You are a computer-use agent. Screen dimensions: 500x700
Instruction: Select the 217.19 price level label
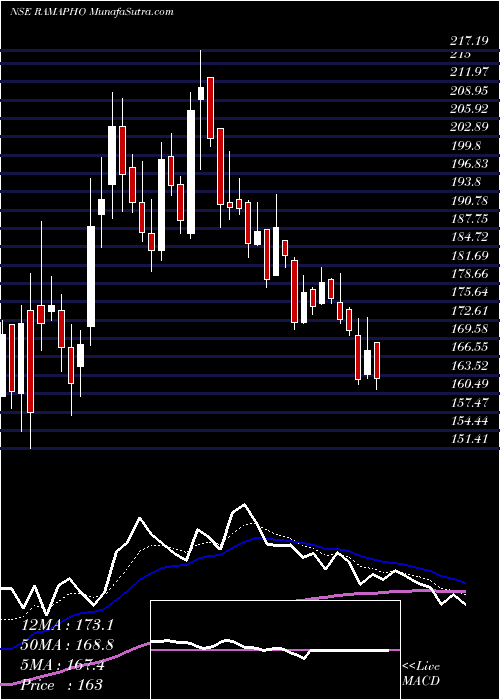point(469,42)
